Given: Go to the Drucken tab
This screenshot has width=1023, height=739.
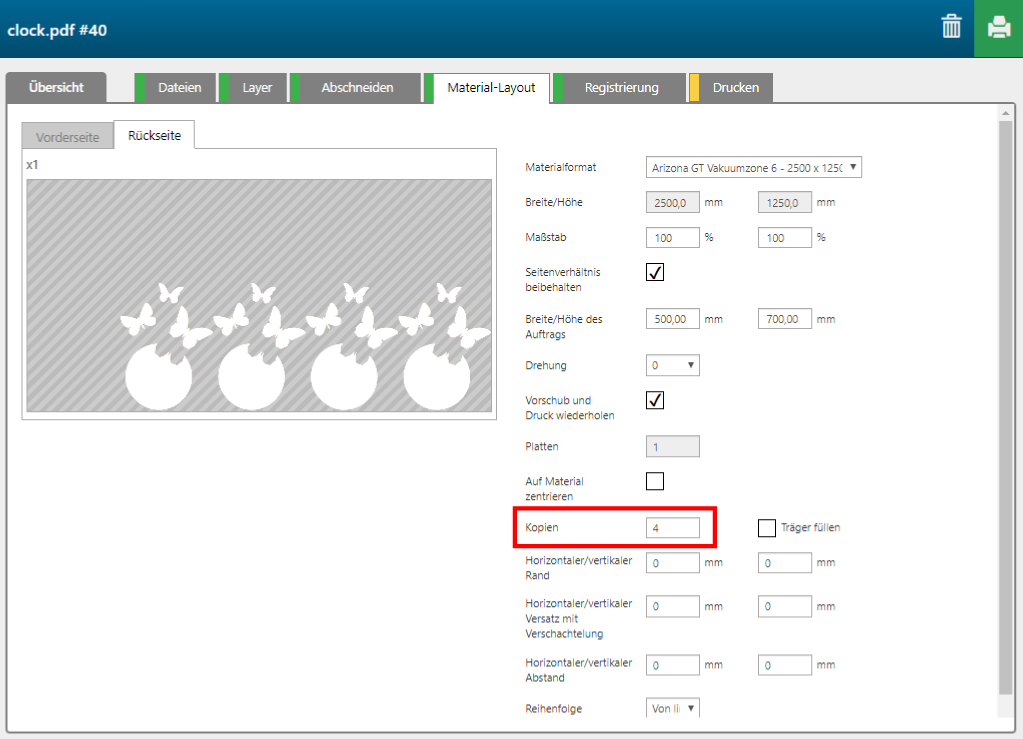Looking at the screenshot, I should pos(735,88).
